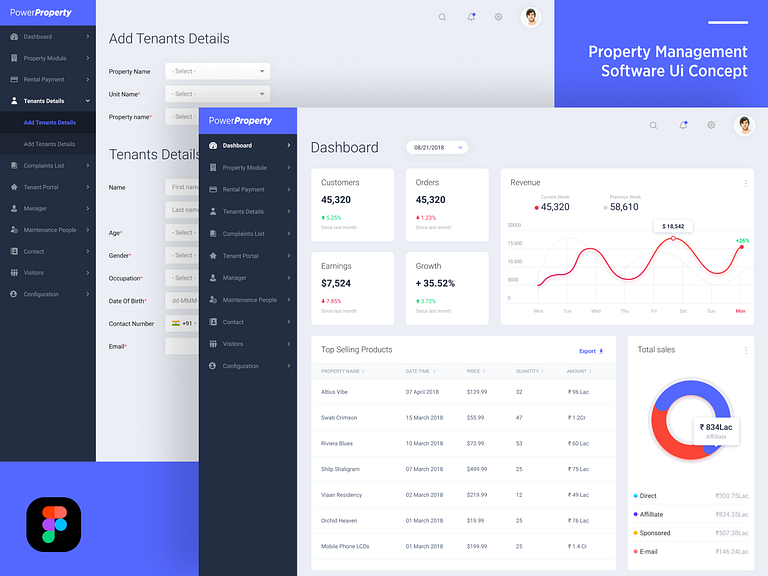768x576 pixels.
Task: Select Rental Payment in front sidebar menu
Action: tap(248, 190)
